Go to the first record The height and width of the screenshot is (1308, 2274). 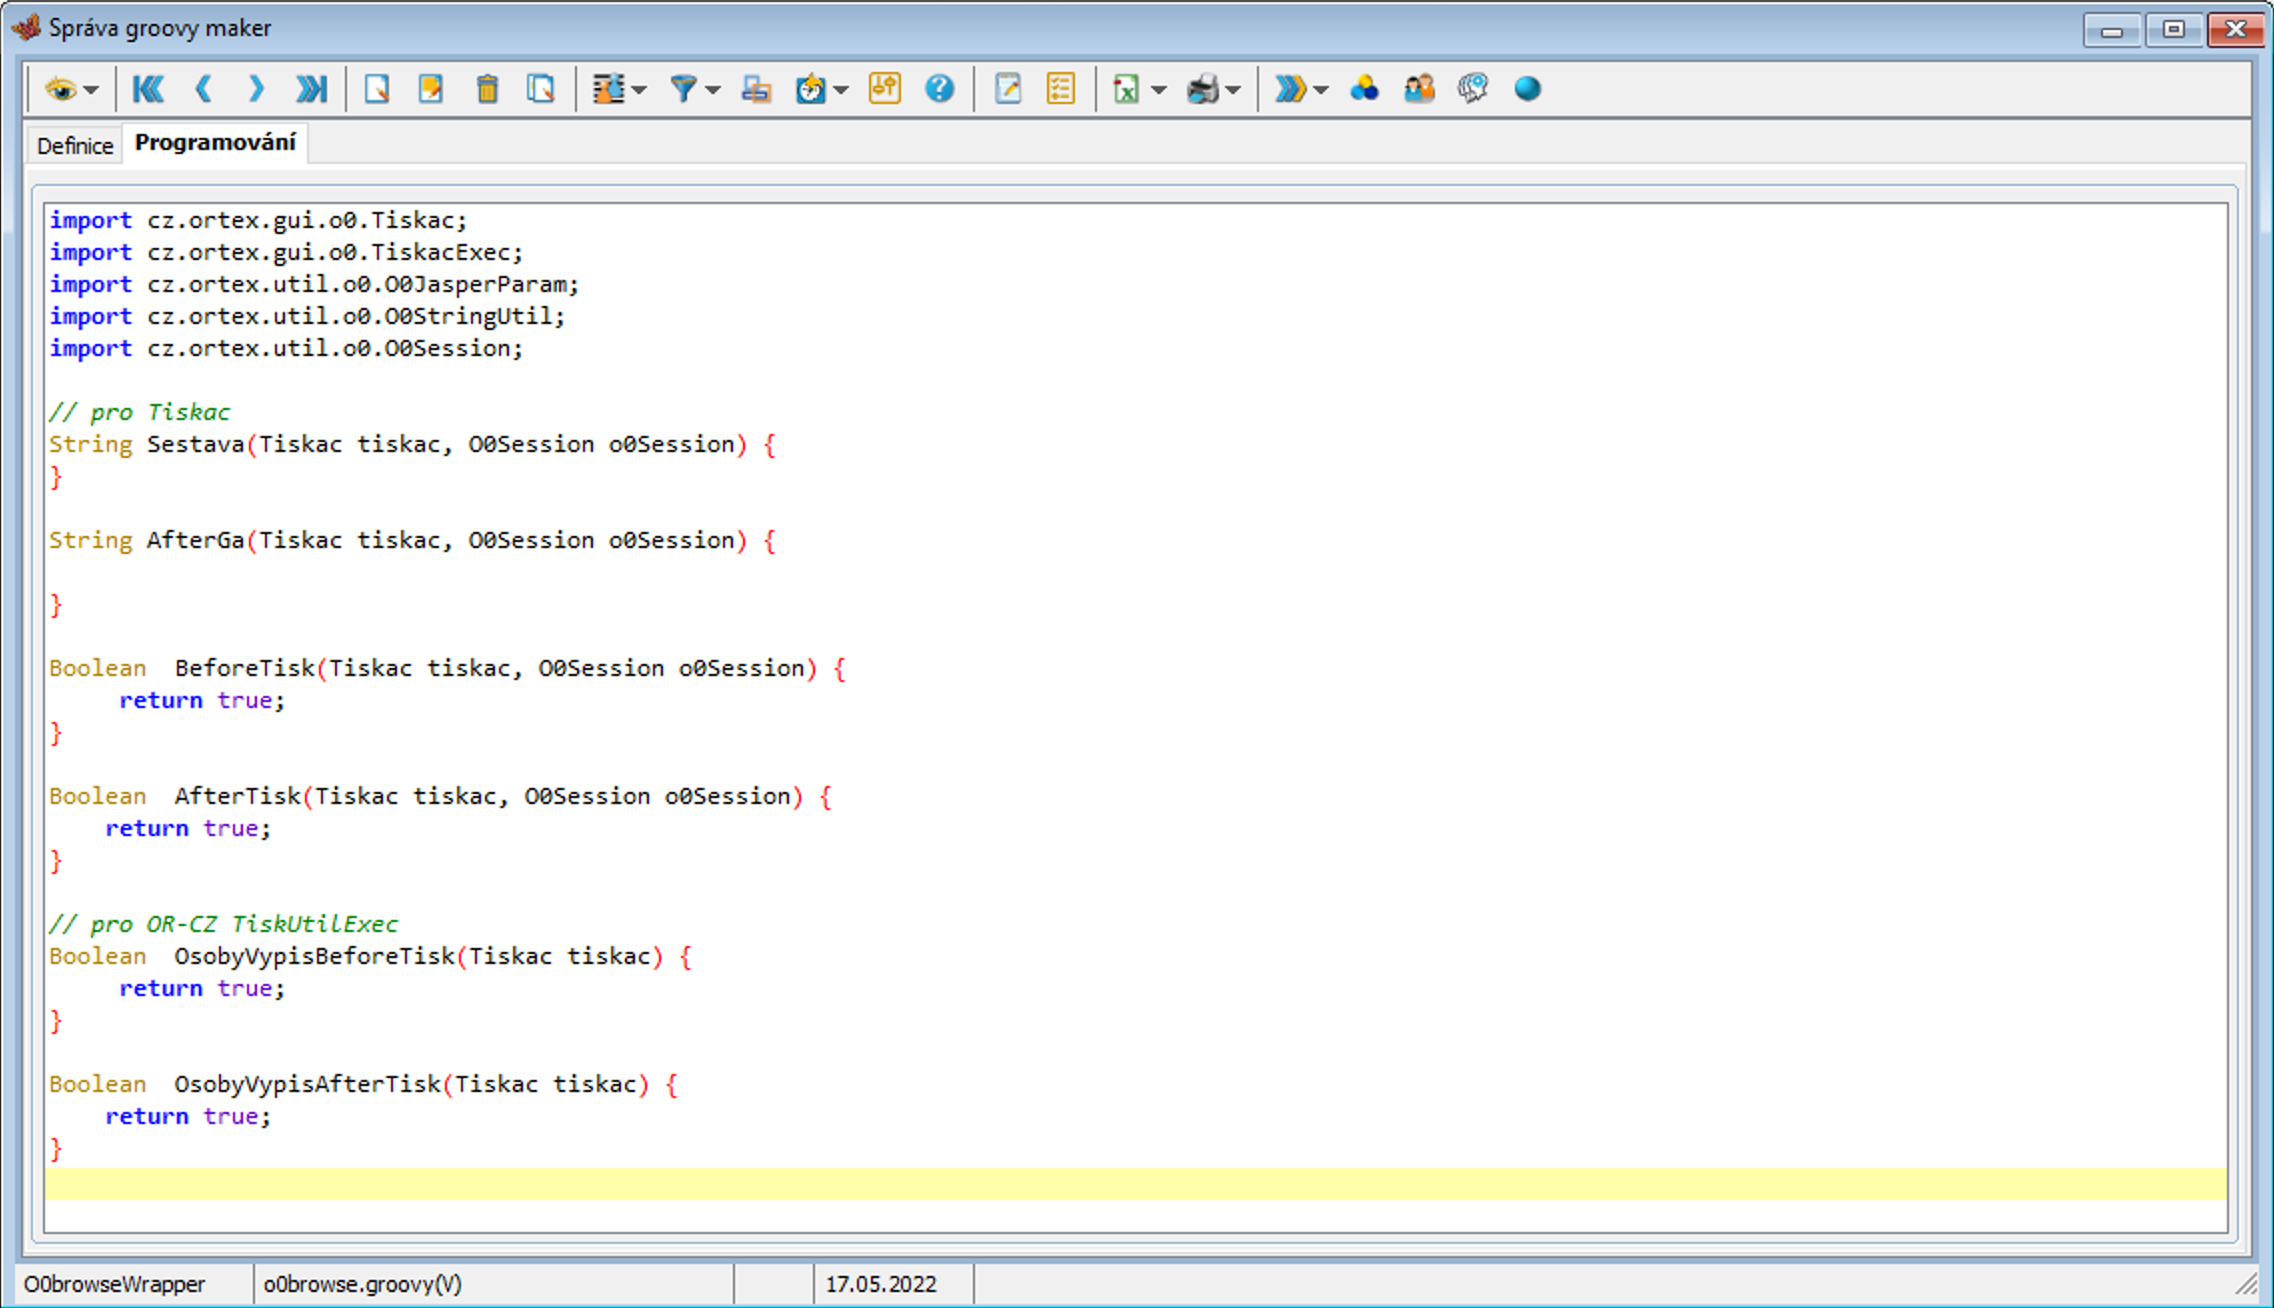pyautogui.click(x=148, y=89)
